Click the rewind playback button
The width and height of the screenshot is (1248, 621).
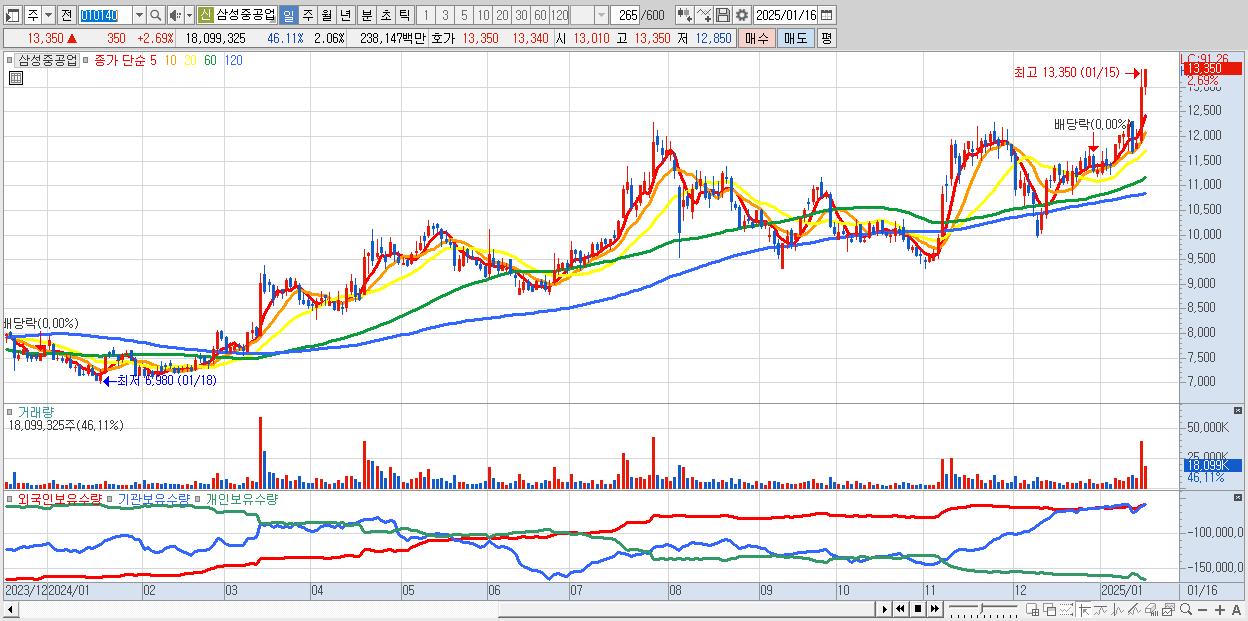coord(900,609)
